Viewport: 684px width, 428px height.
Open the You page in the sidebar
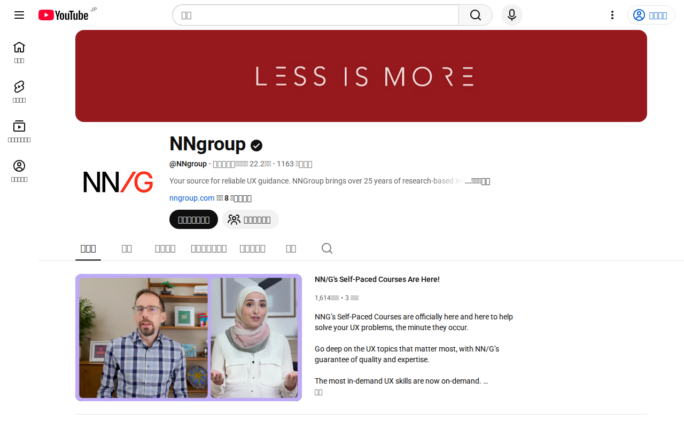point(19,170)
